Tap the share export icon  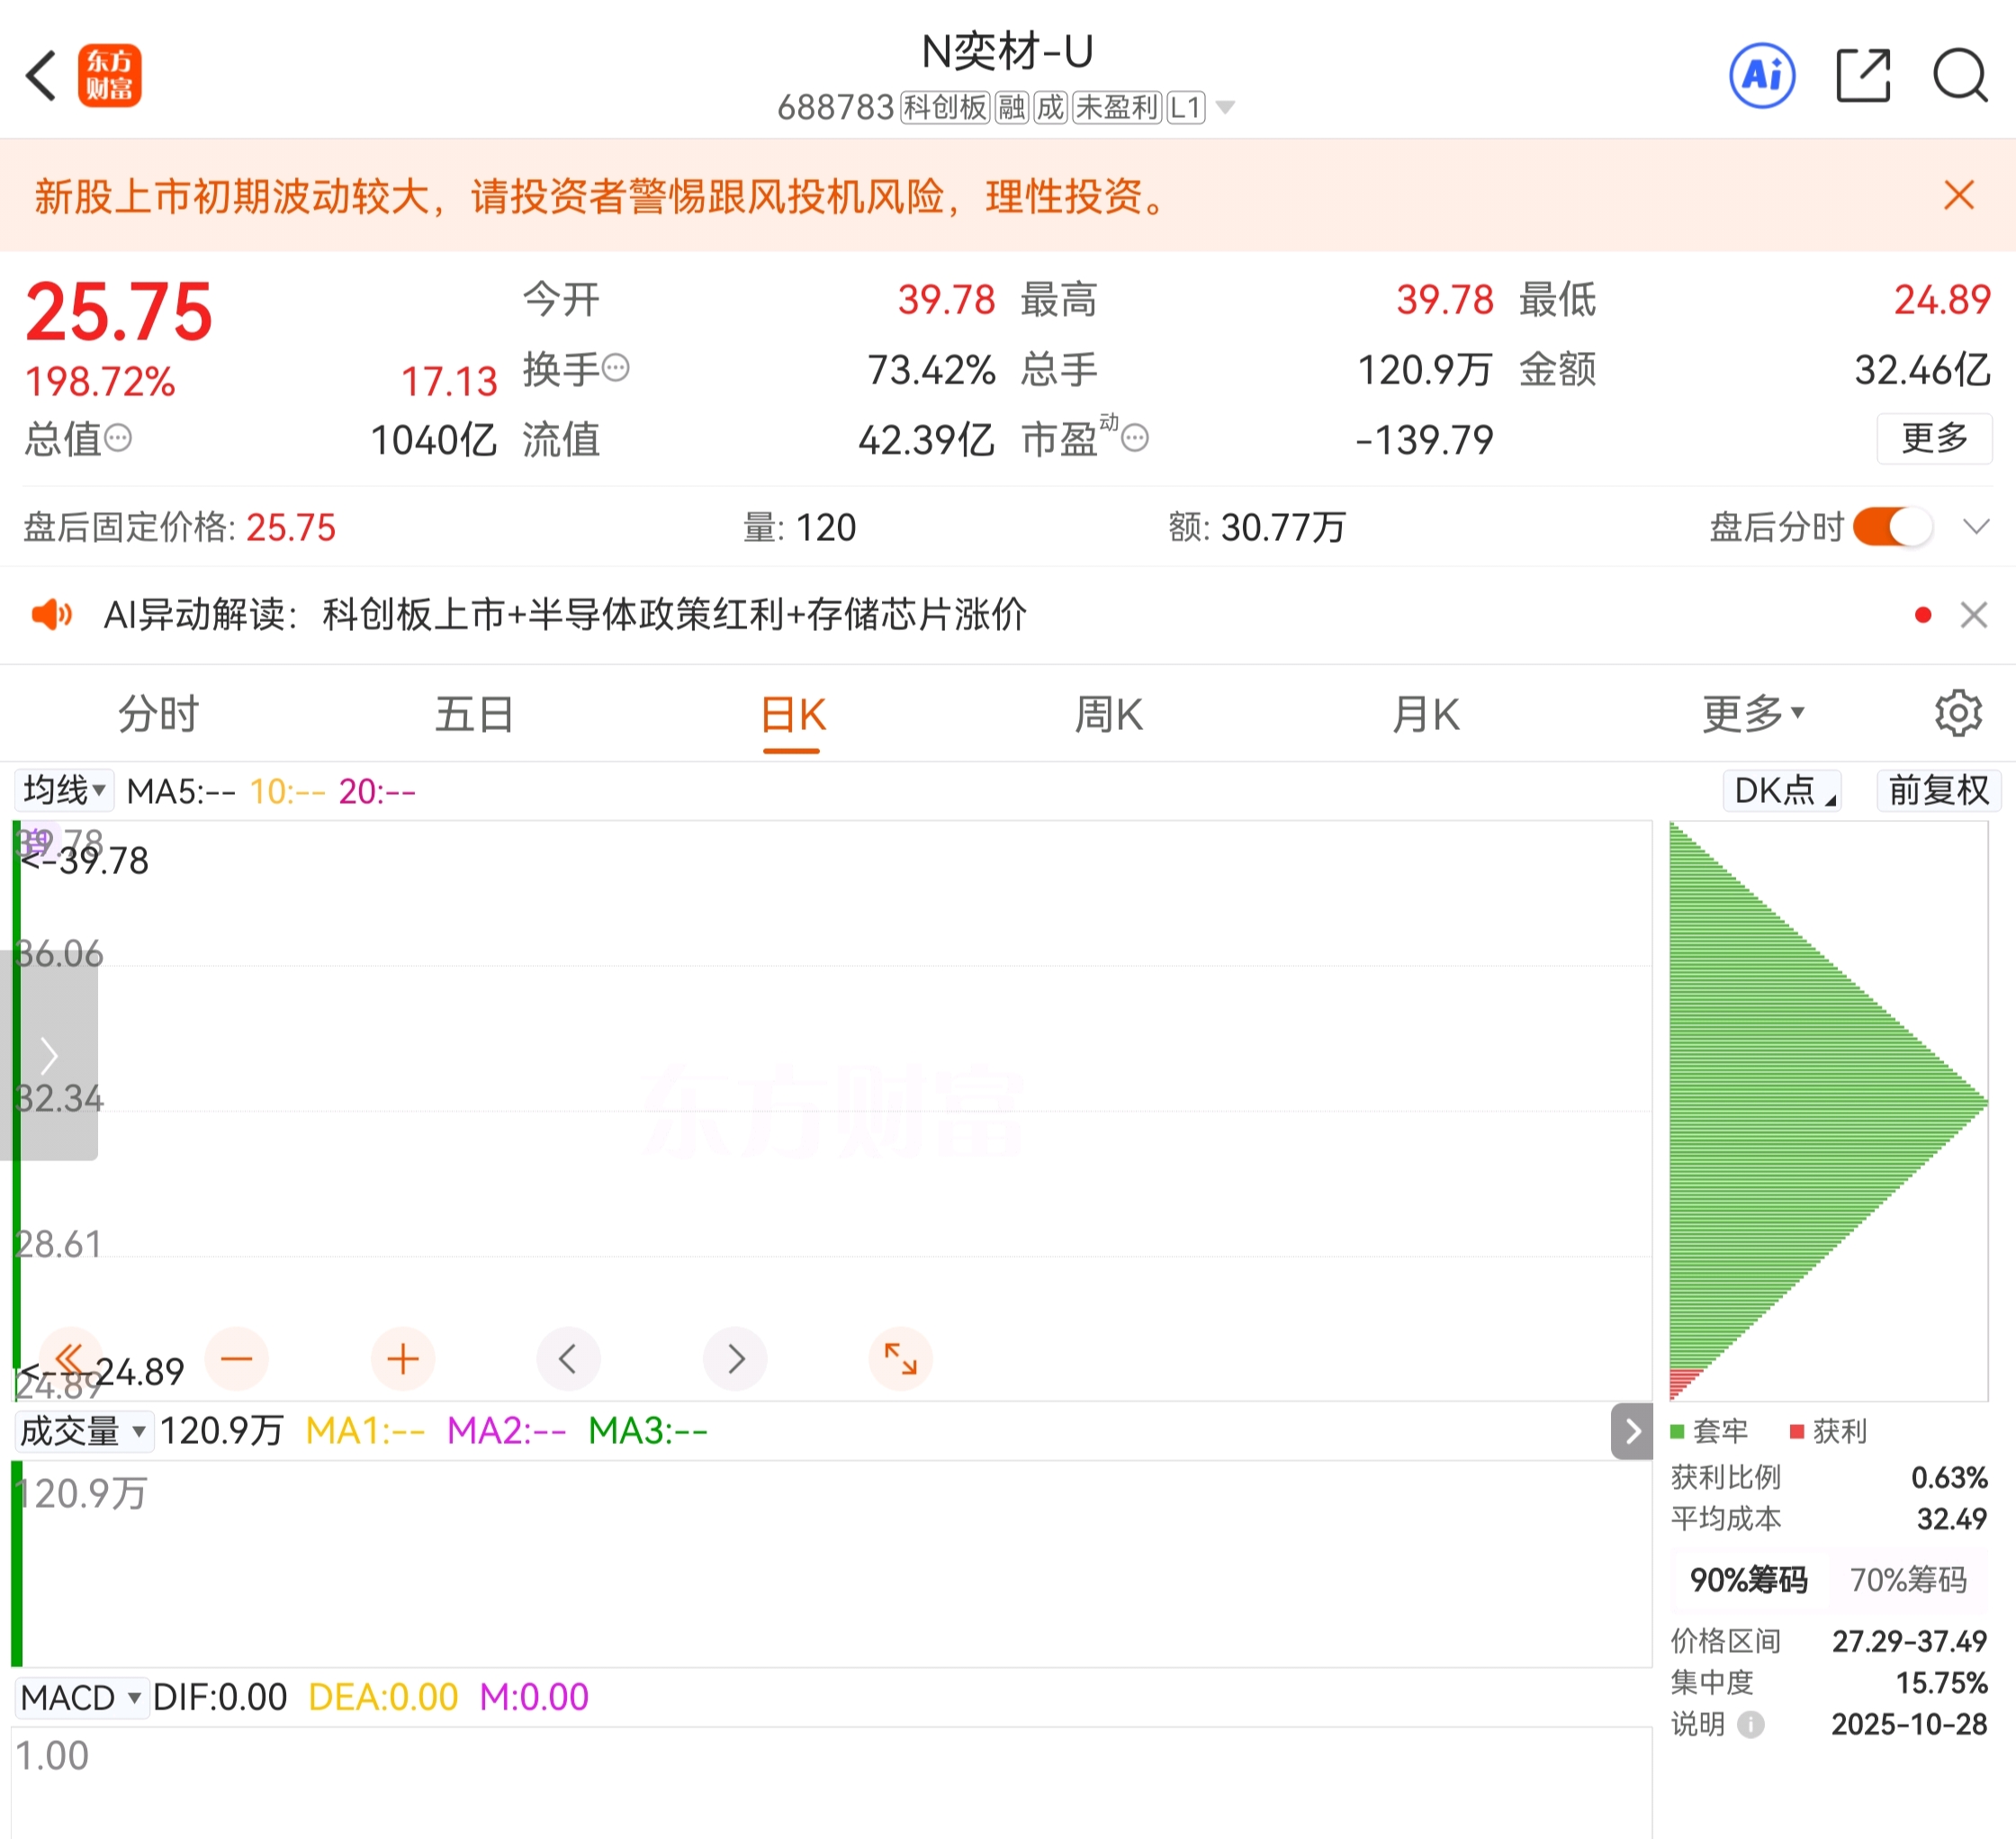tap(1863, 75)
